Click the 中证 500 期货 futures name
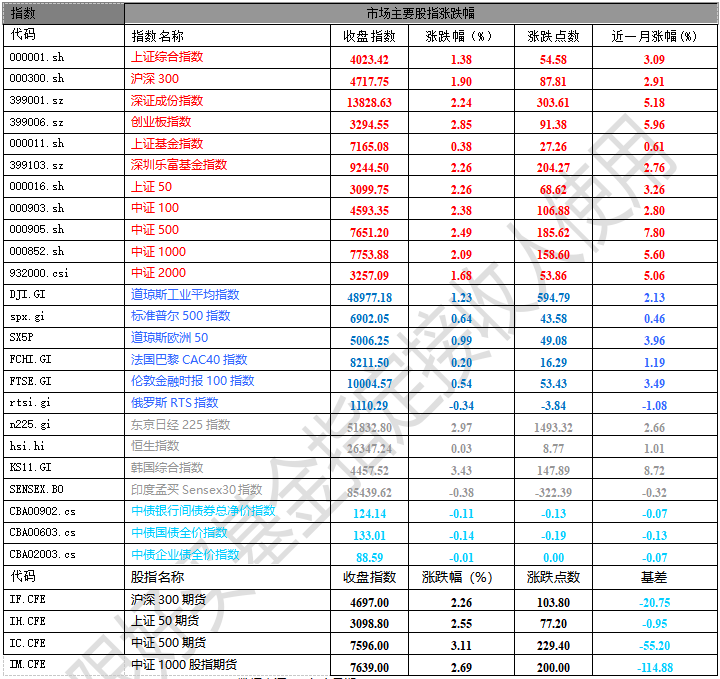720x679 pixels. coord(169,643)
